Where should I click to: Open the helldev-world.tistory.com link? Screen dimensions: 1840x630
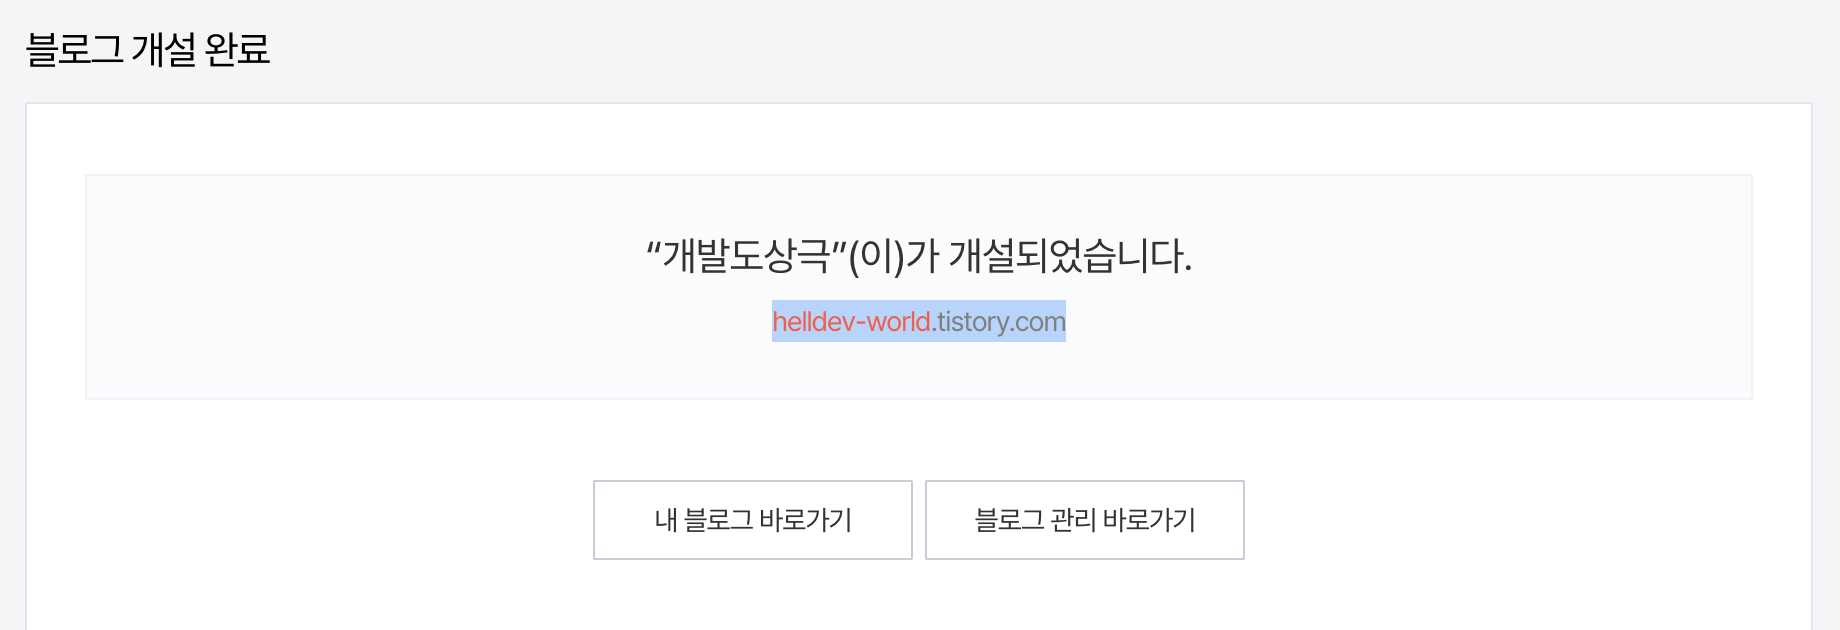919,322
